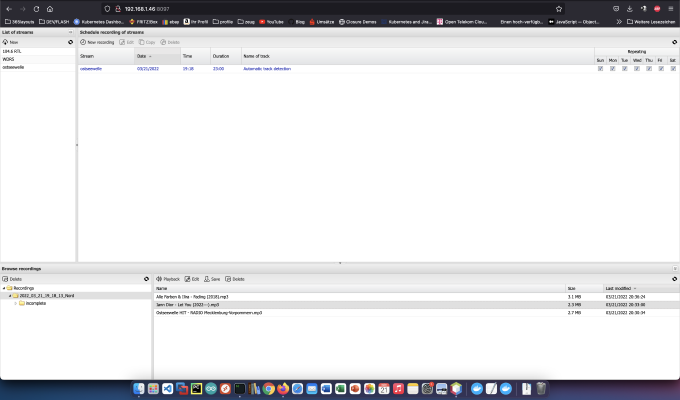This screenshot has width=680, height=400.
Task: Delete the selected recording file
Action: point(235,279)
